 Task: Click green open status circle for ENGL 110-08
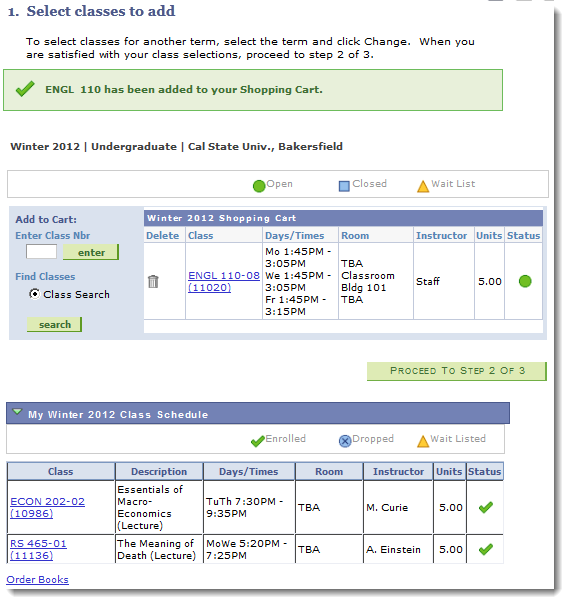click(525, 281)
